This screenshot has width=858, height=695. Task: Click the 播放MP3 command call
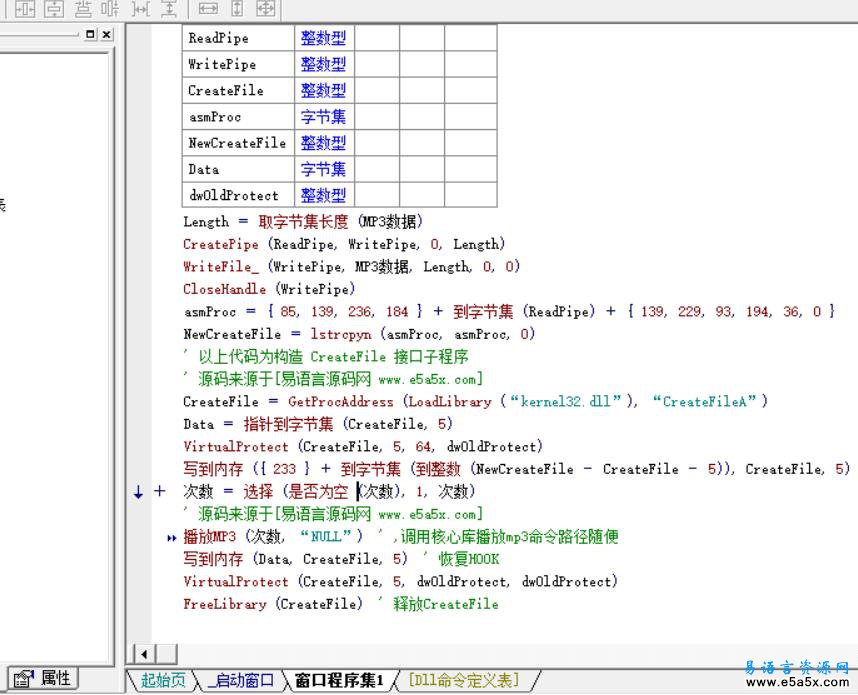[210, 536]
